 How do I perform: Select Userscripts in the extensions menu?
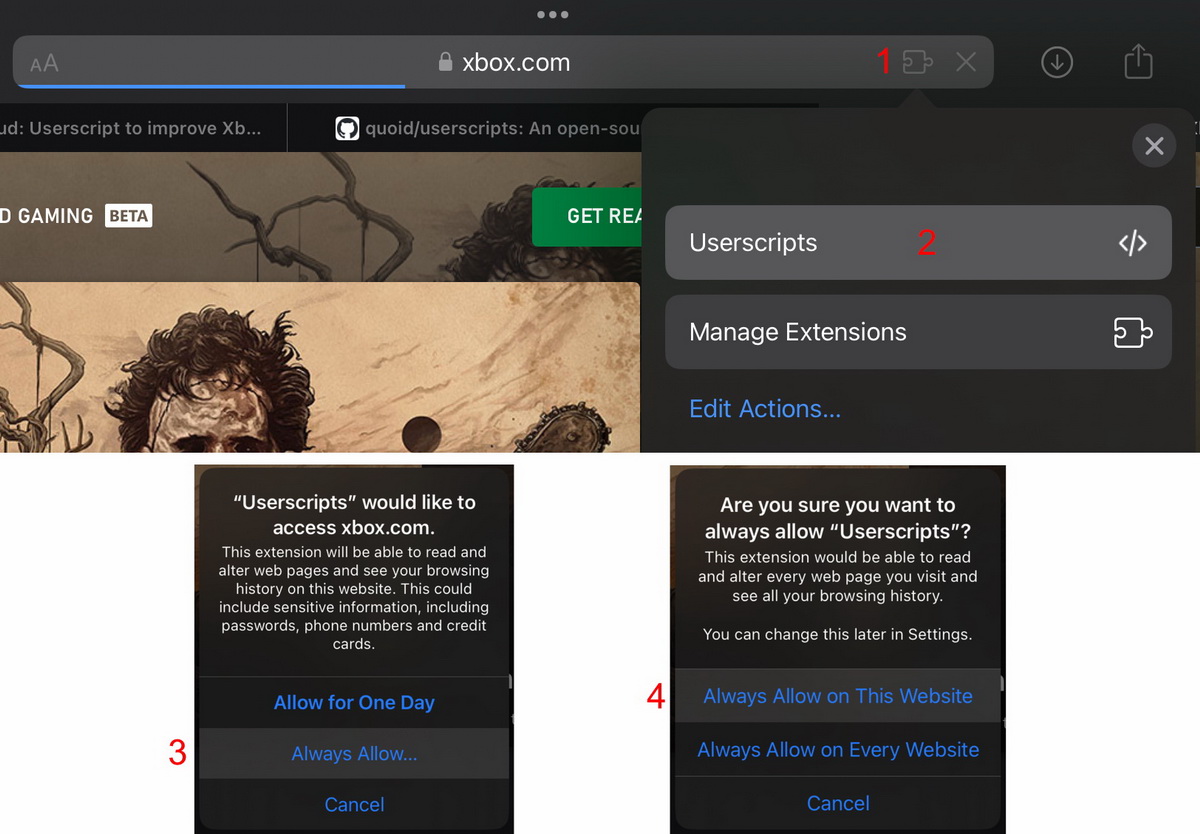coord(918,243)
